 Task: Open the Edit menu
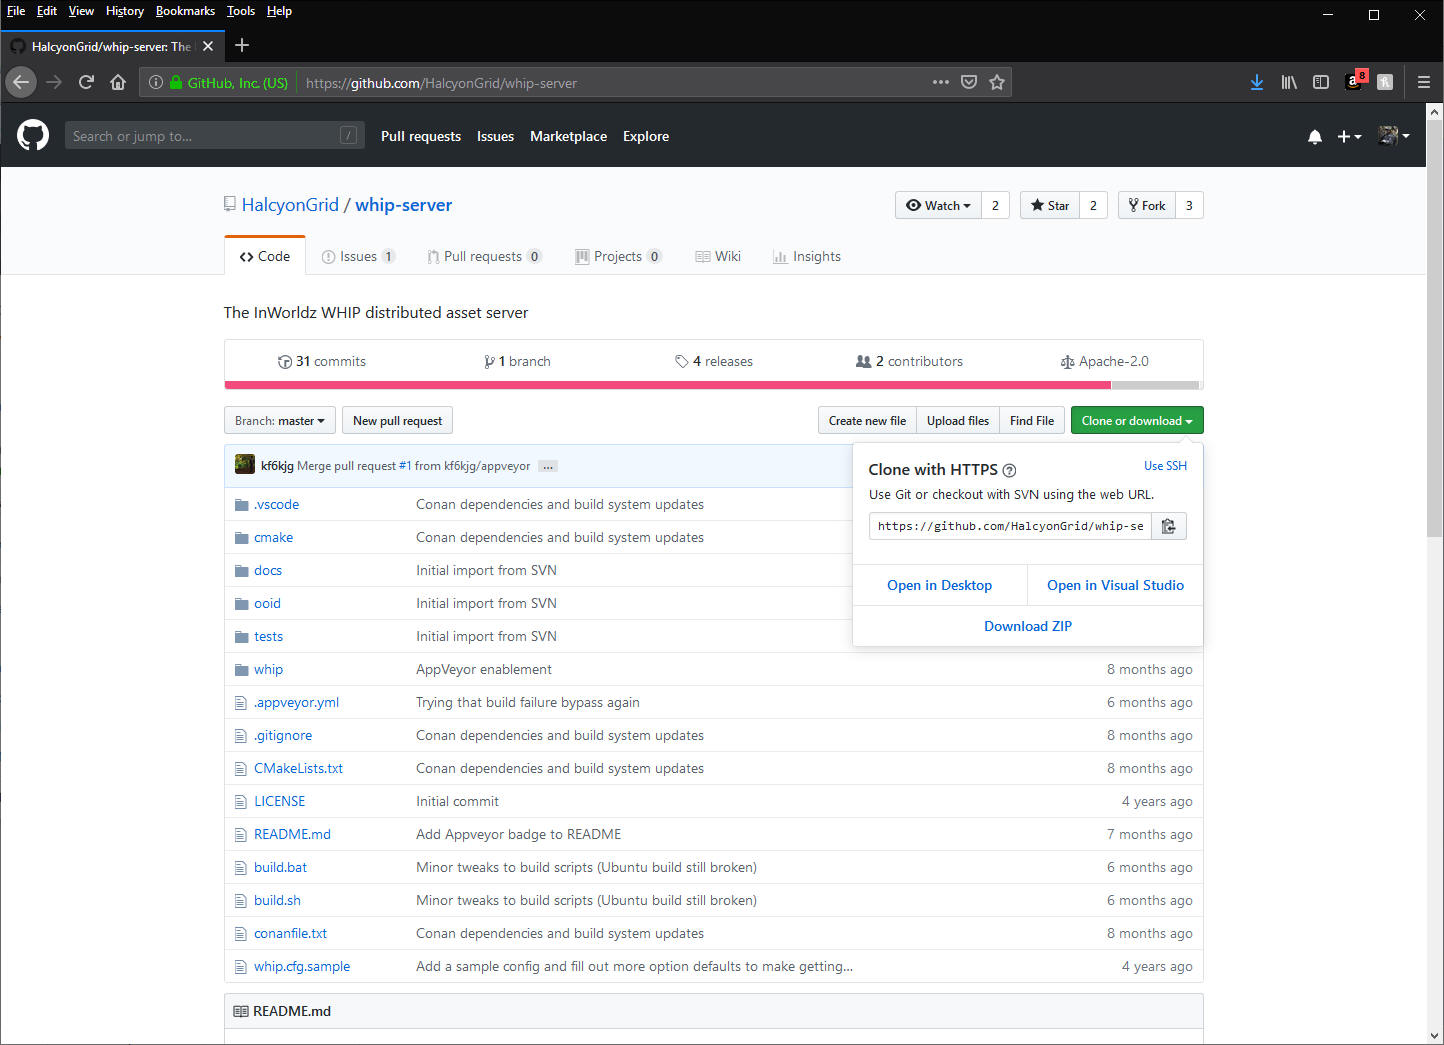(47, 11)
